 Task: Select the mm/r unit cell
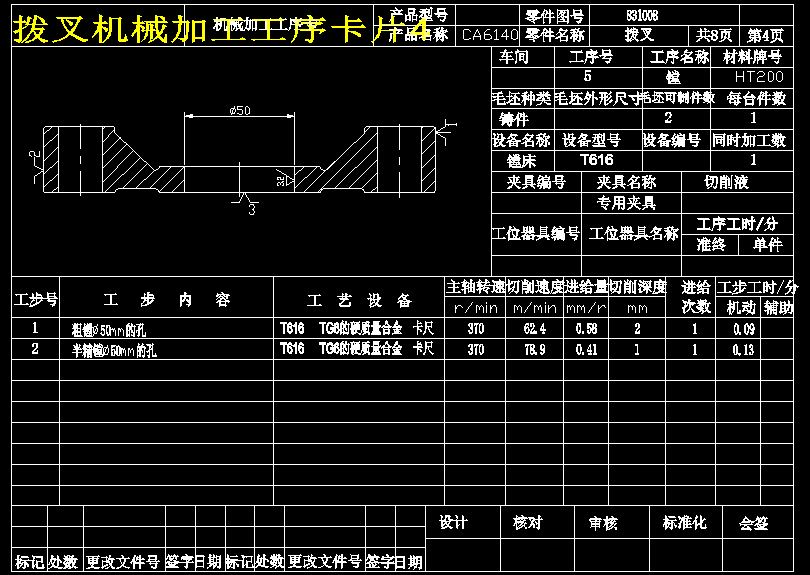[x=586, y=308]
